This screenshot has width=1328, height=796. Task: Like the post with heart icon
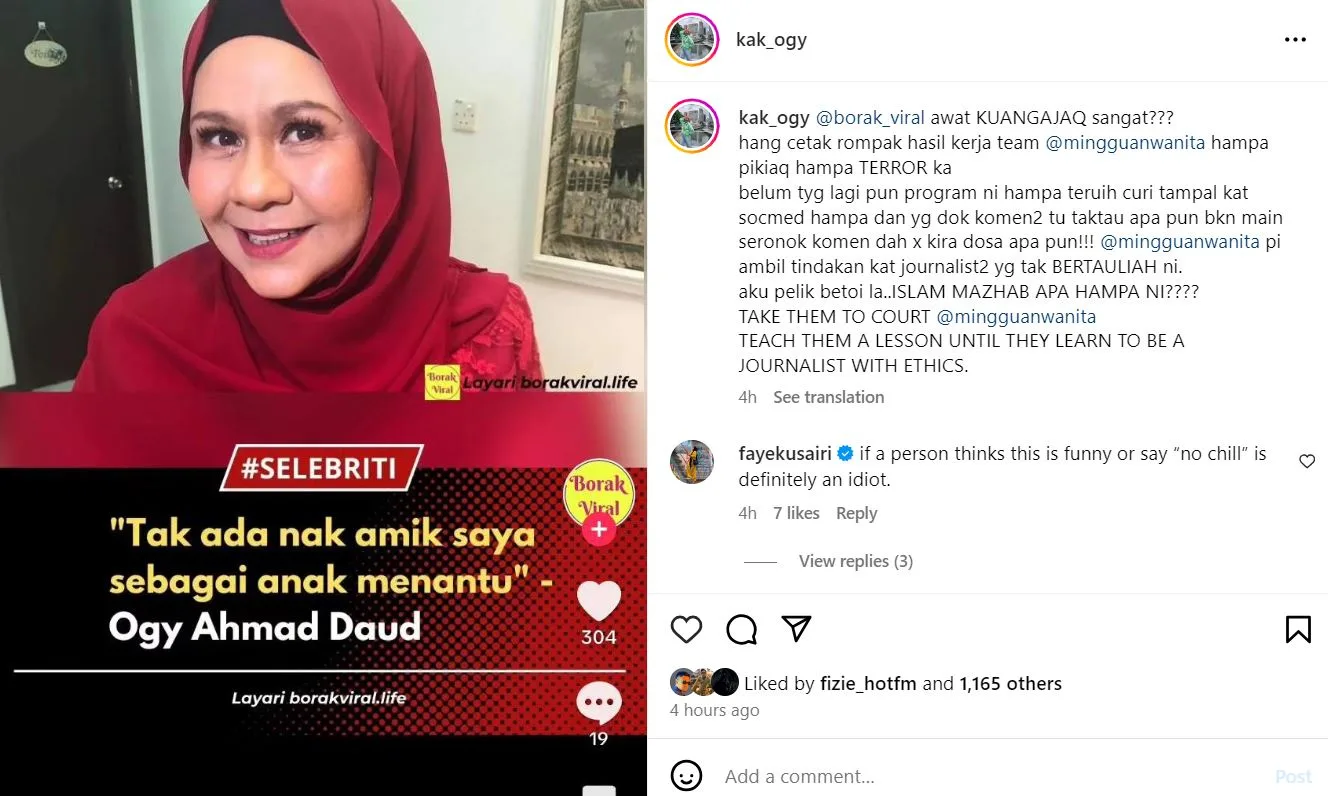[686, 629]
